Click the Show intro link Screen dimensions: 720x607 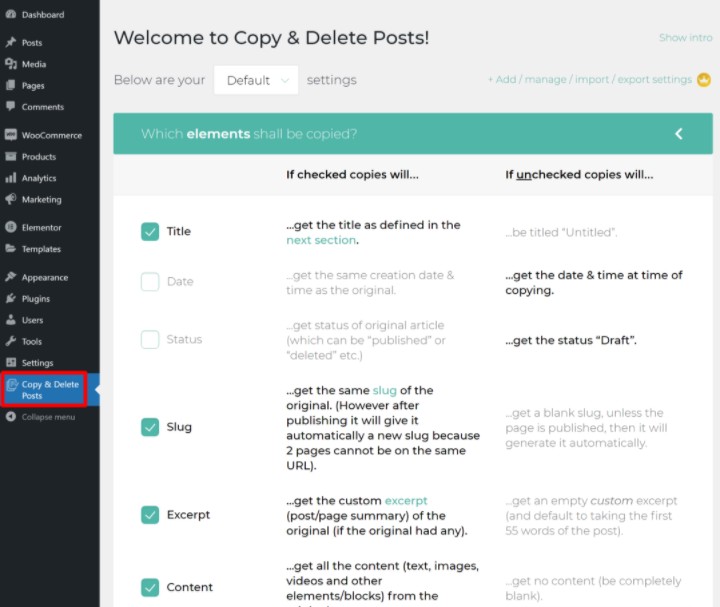tap(685, 38)
